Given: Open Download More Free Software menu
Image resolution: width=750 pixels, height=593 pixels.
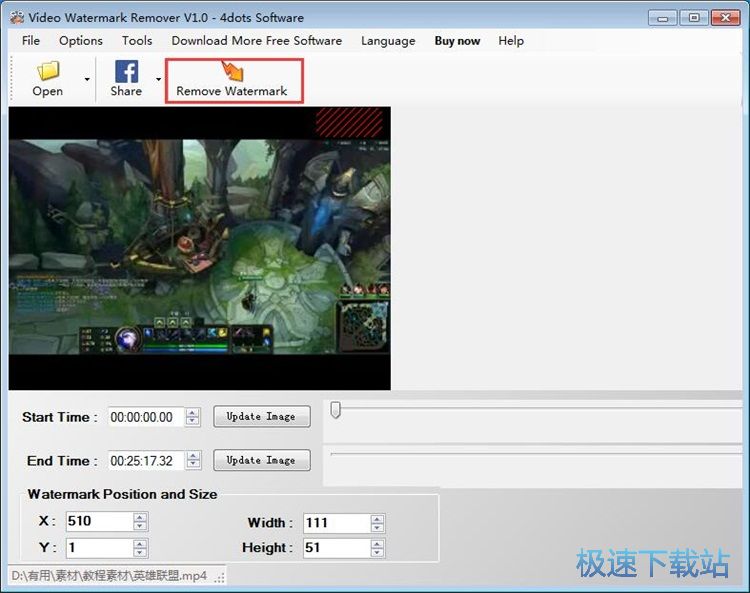Looking at the screenshot, I should pos(256,41).
